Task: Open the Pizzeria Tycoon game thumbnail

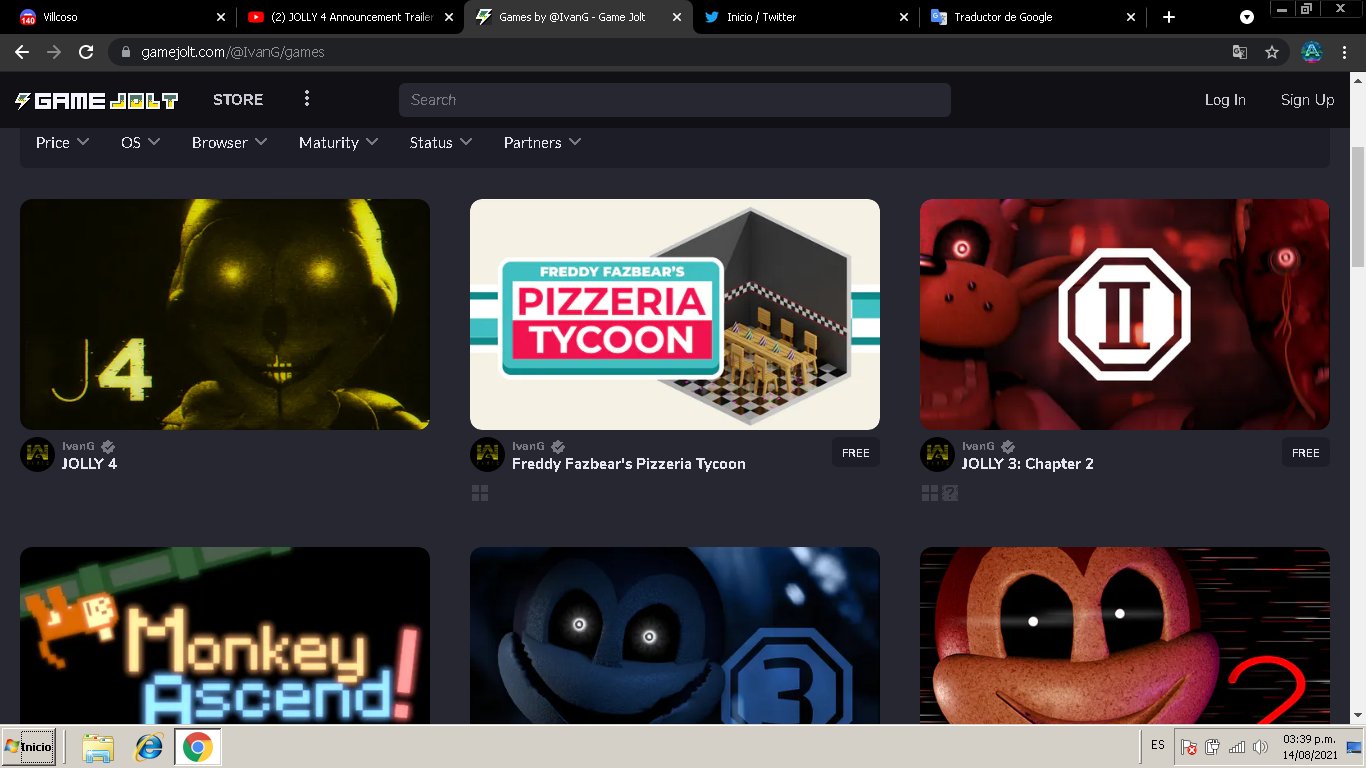Action: click(x=675, y=314)
